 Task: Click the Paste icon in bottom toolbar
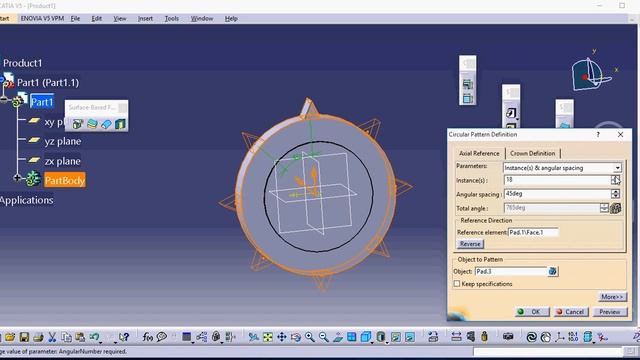click(x=80, y=337)
